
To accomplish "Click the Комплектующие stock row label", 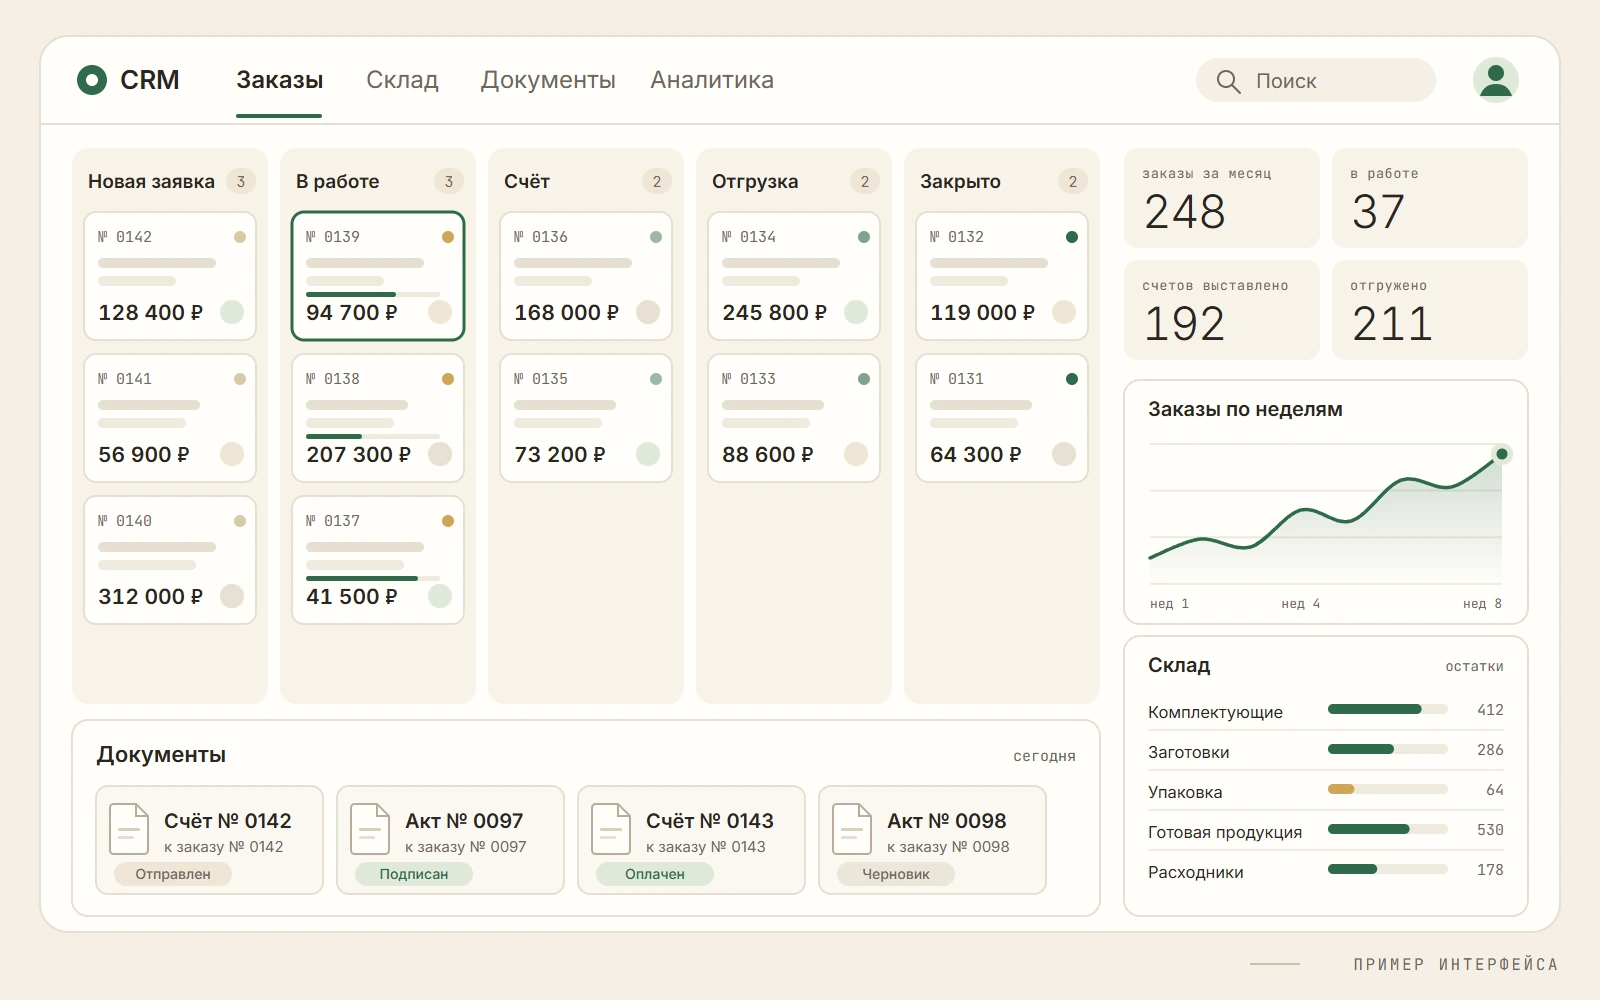I will [x=1215, y=712].
